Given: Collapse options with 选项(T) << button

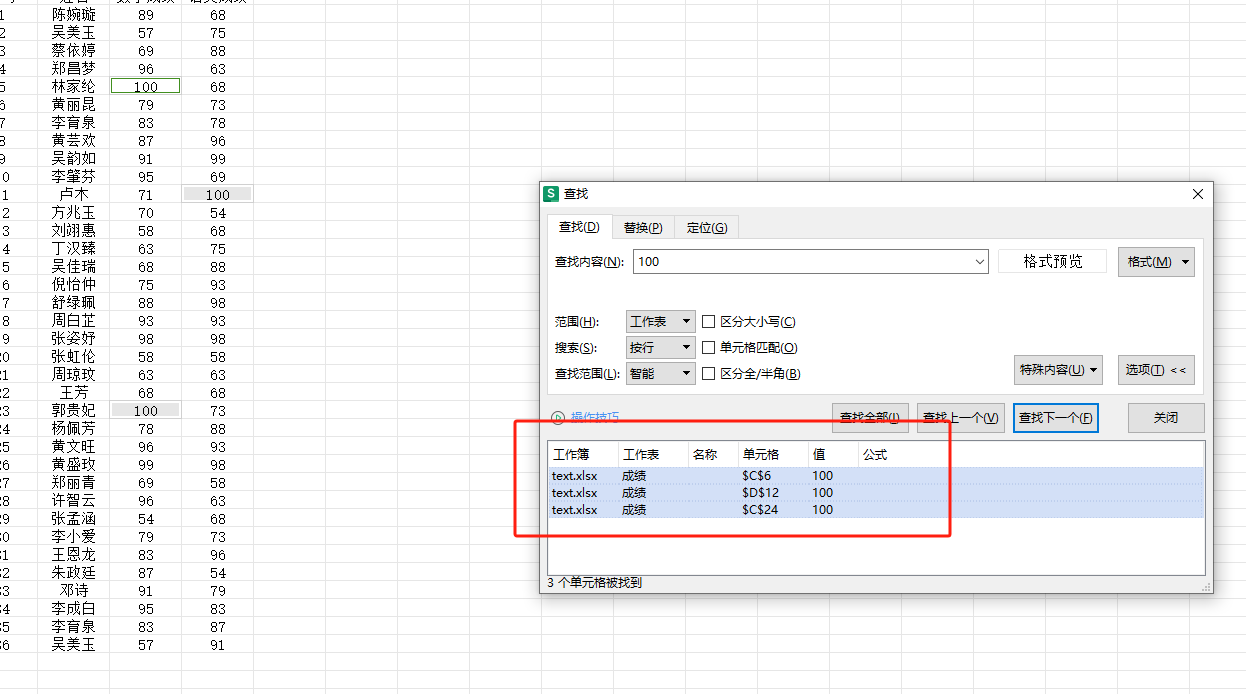Looking at the screenshot, I should [1156, 370].
